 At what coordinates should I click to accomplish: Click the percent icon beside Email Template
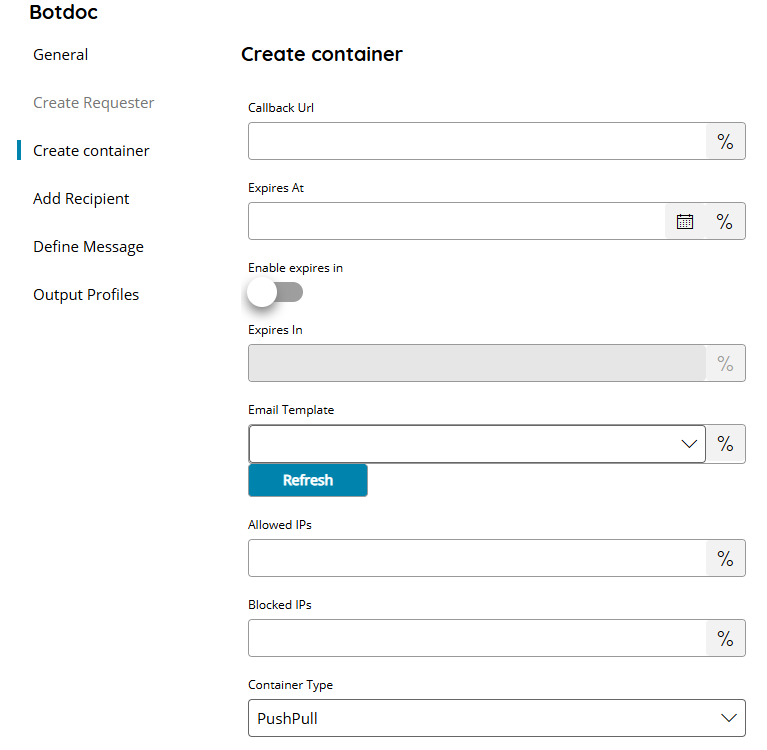click(x=725, y=444)
